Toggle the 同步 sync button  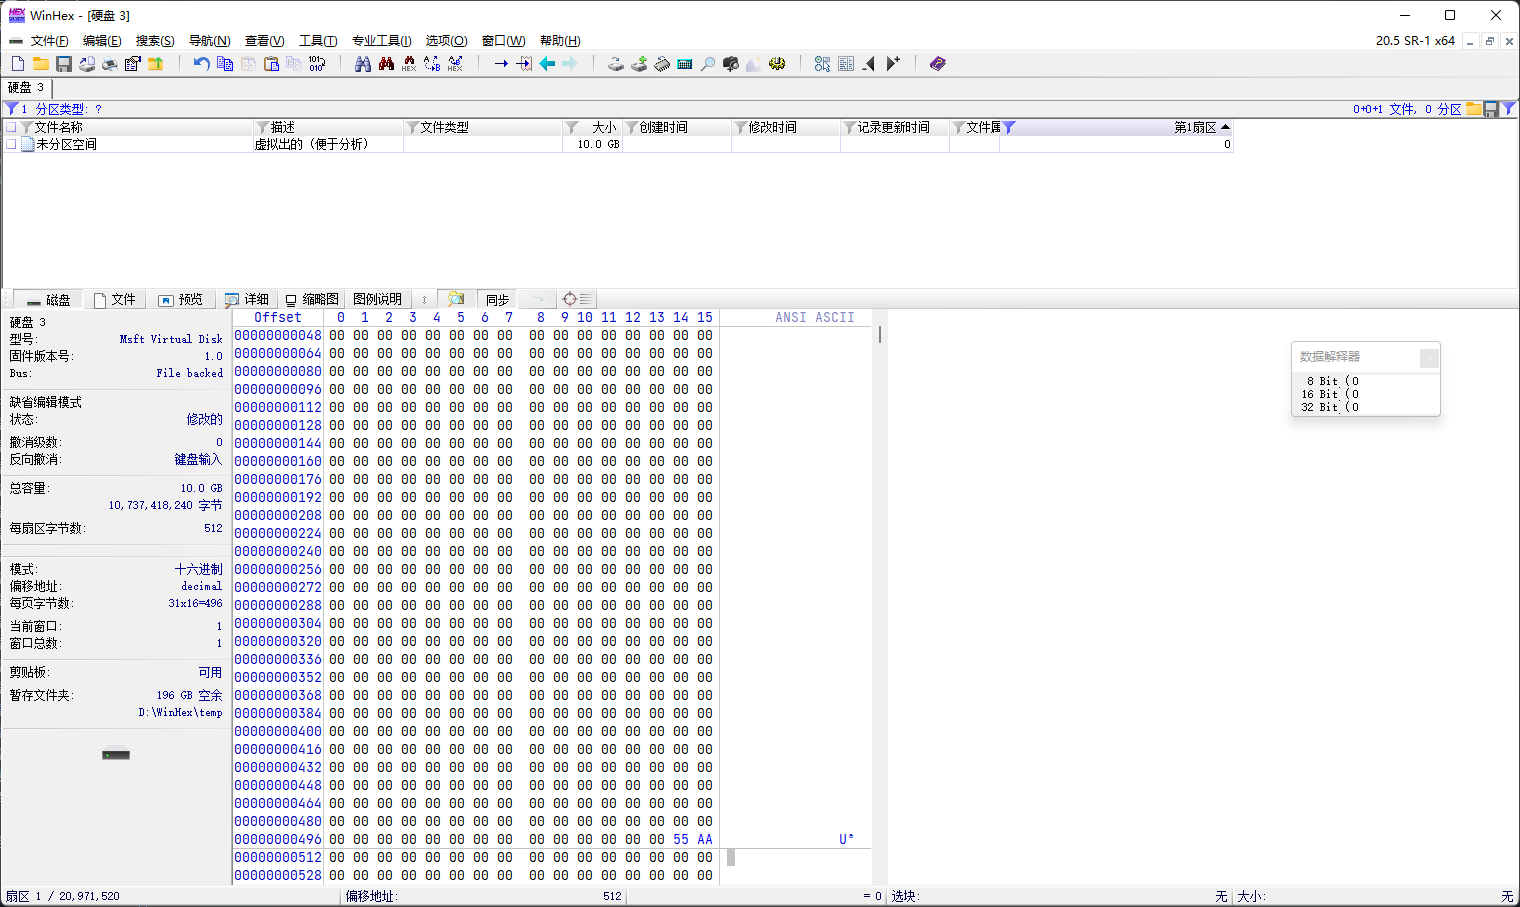(x=497, y=299)
